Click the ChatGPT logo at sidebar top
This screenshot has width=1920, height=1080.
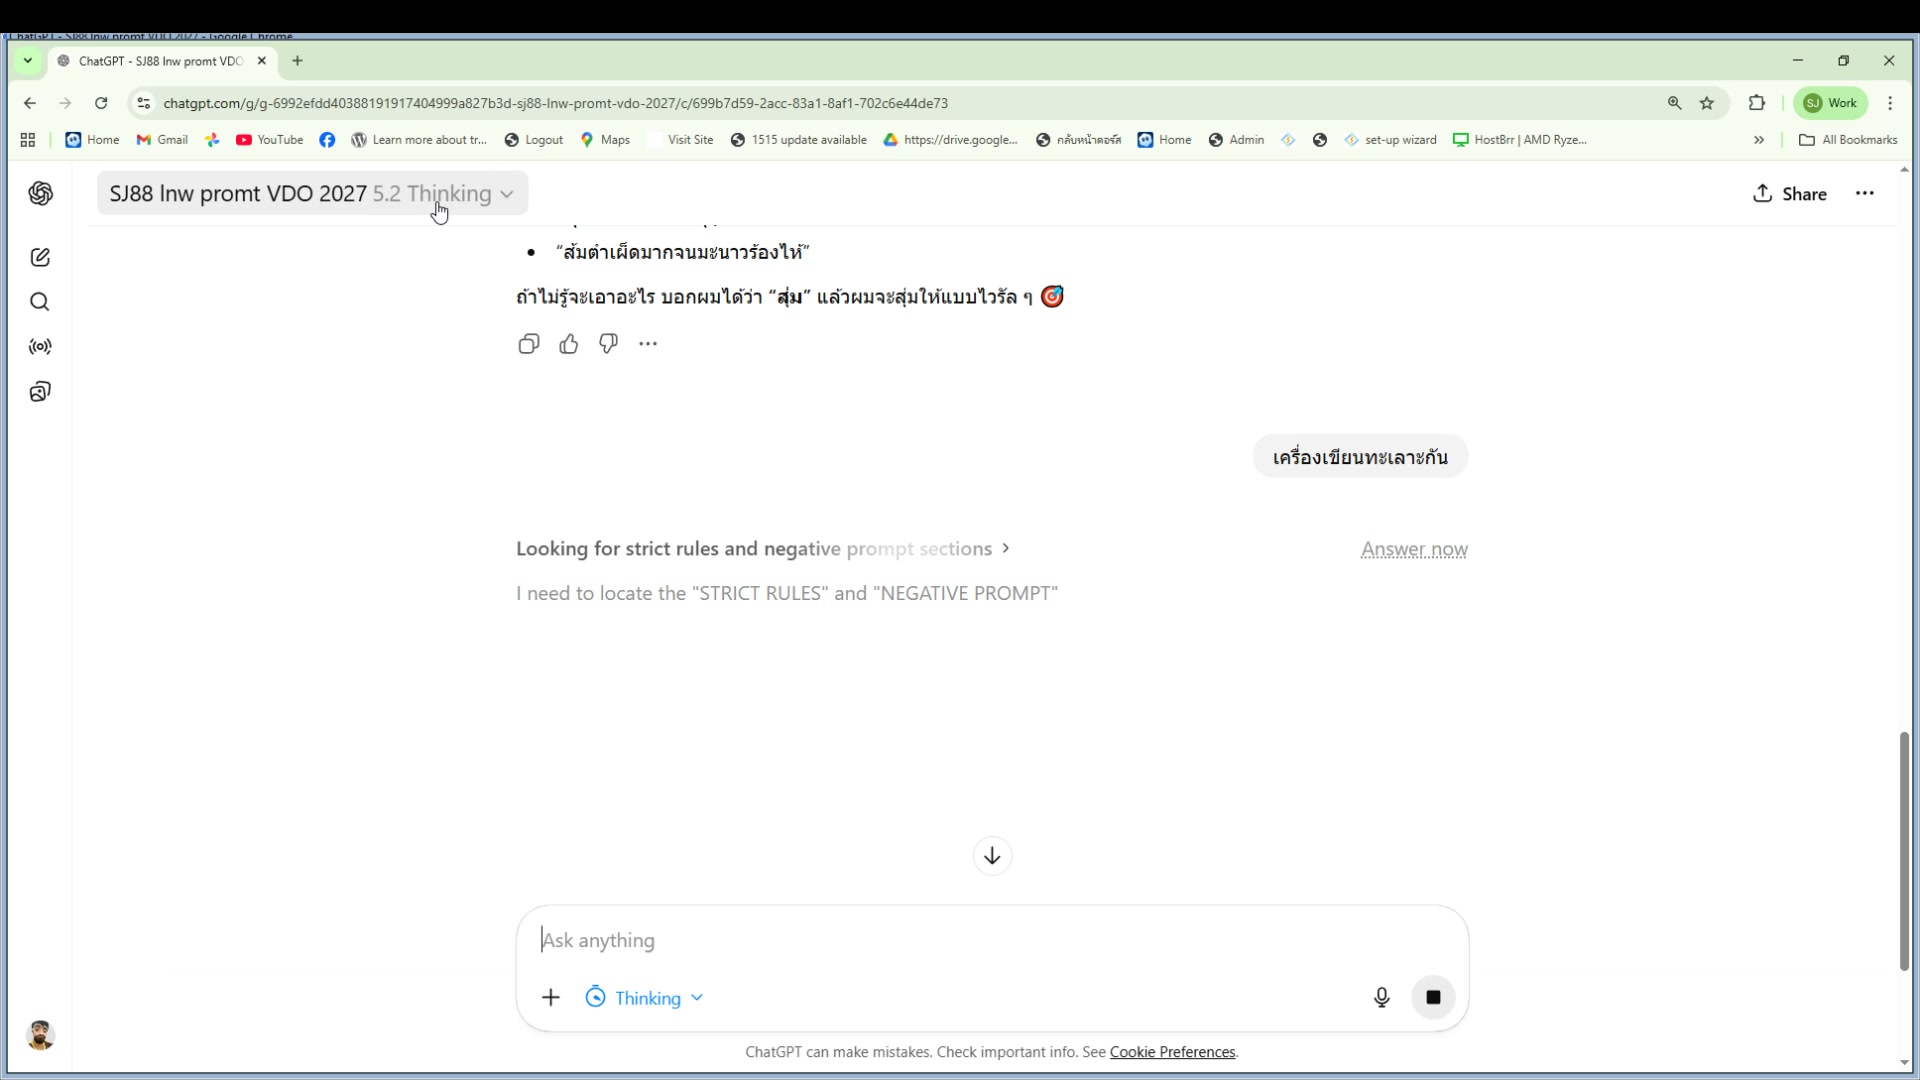[x=40, y=194]
